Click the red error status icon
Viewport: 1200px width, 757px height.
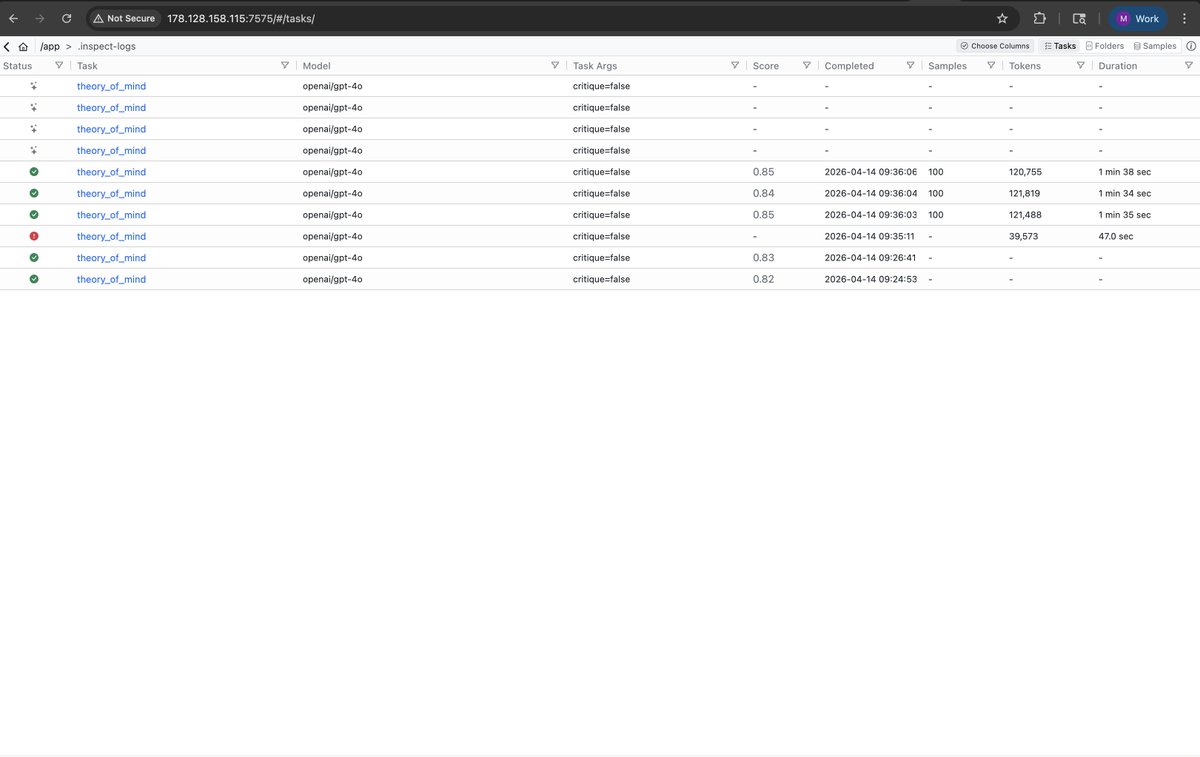tap(34, 236)
